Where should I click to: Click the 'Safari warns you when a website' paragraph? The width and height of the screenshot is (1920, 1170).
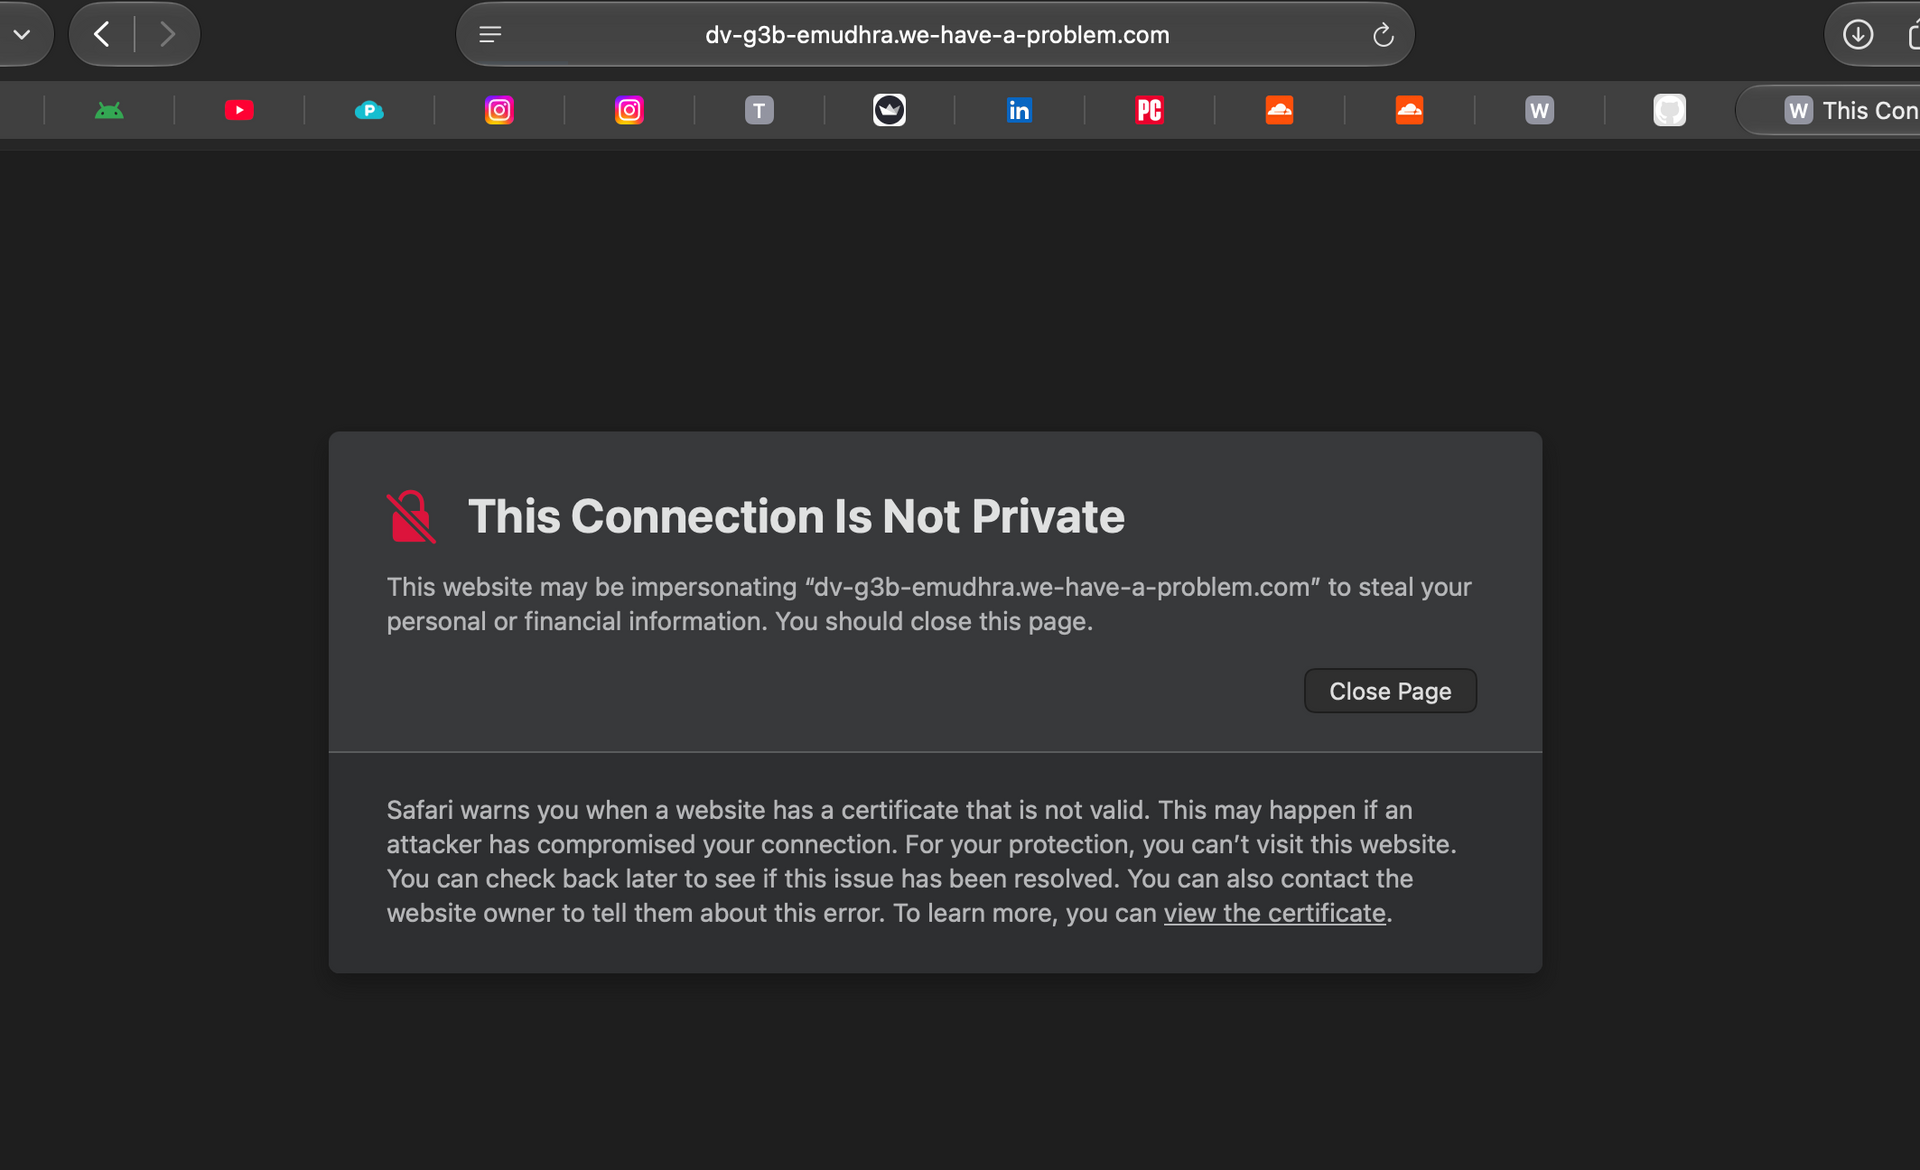(x=921, y=861)
